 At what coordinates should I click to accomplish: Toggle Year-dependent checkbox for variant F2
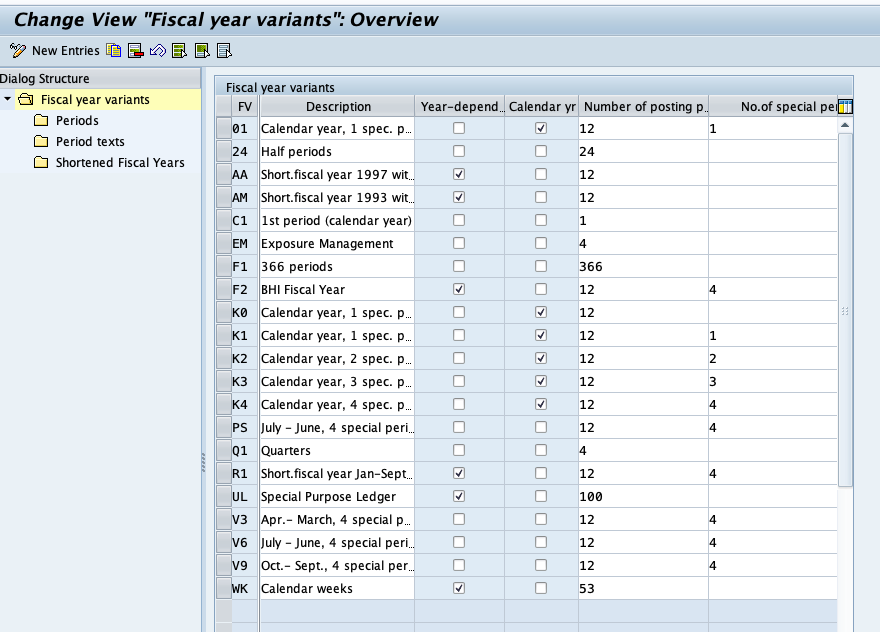pyautogui.click(x=459, y=289)
